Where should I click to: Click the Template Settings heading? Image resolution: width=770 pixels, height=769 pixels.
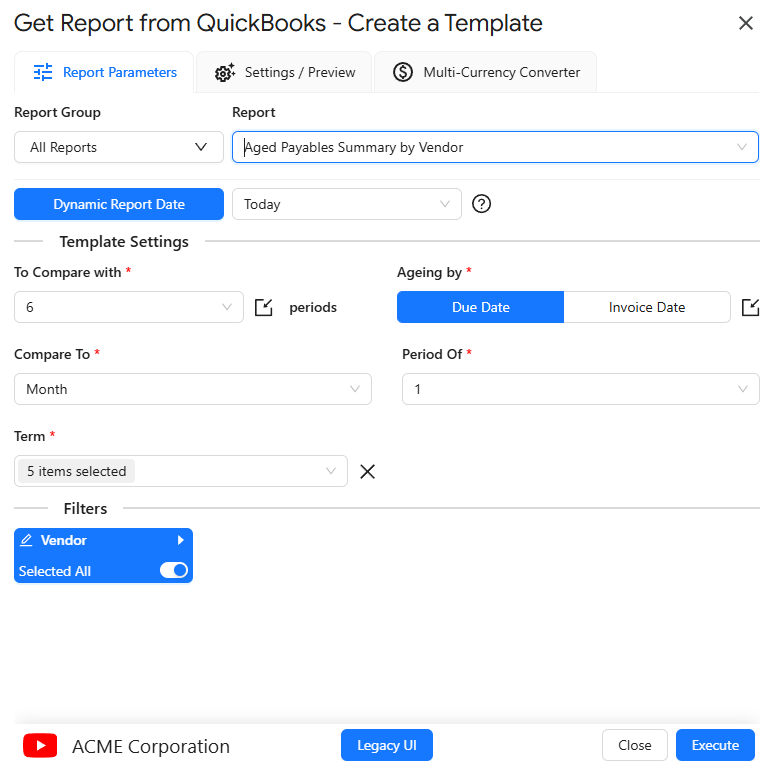point(124,242)
